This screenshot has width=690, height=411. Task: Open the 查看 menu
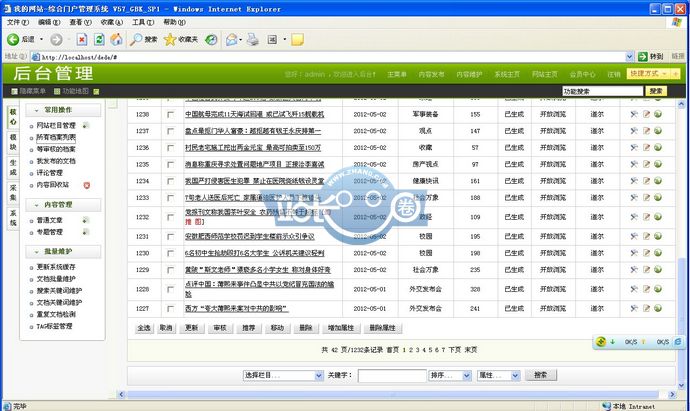(x=80, y=22)
